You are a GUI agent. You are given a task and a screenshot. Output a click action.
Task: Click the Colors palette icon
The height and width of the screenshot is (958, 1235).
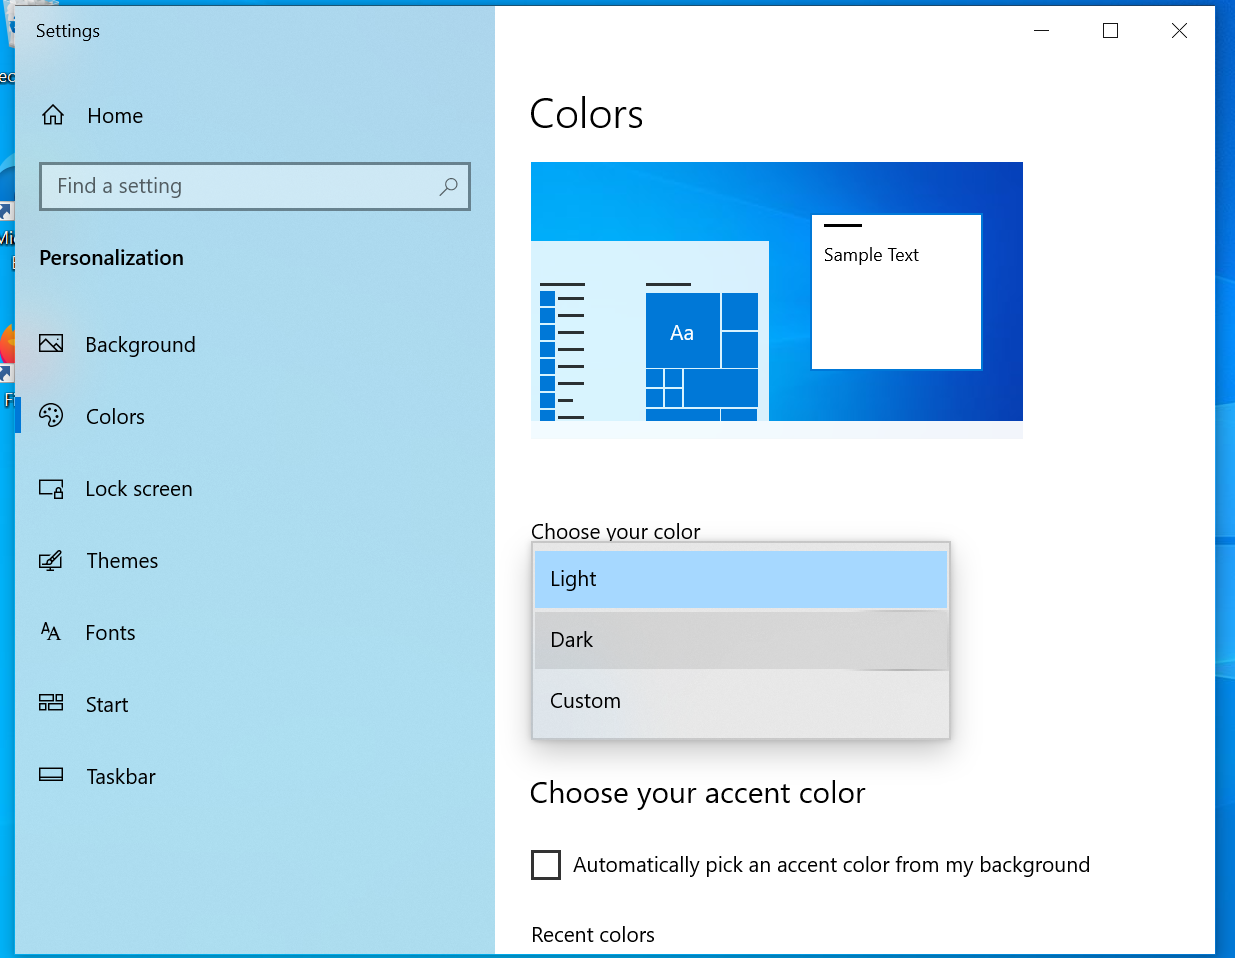(51, 416)
